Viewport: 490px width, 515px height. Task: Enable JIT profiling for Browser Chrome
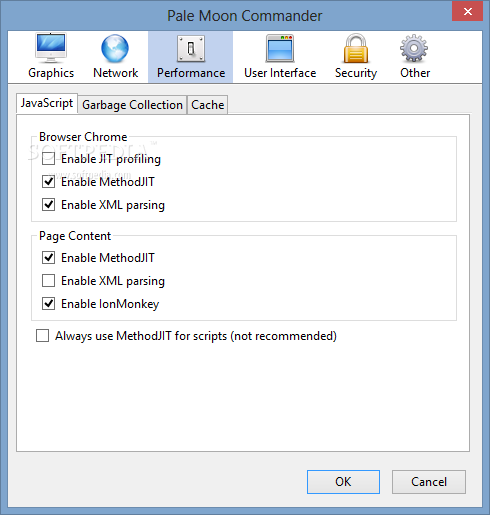coord(48,159)
